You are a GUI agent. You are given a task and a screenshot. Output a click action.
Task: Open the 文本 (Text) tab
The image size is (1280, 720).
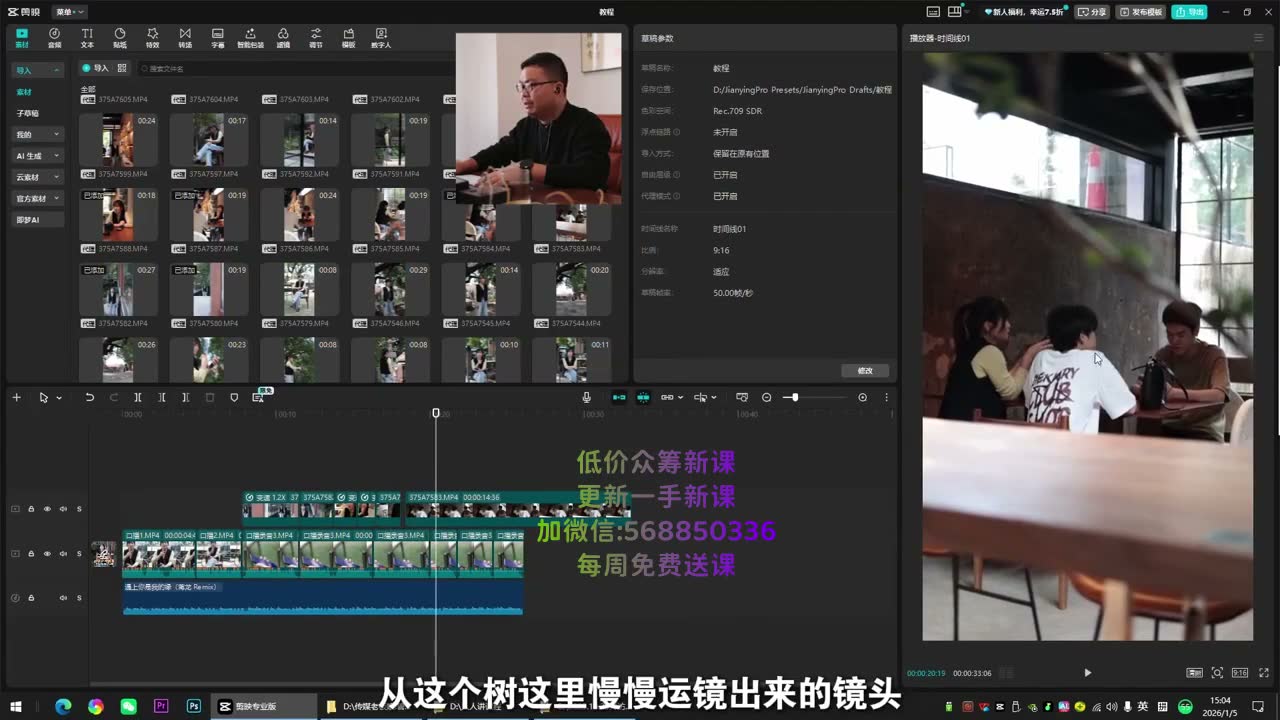[87, 38]
